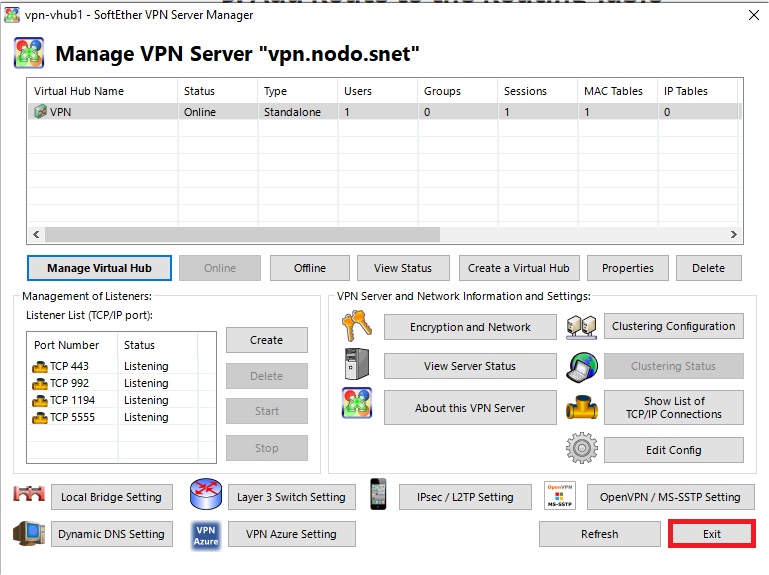The height and width of the screenshot is (575, 769).
Task: Click the VPN Azure blue icon
Action: click(x=206, y=536)
